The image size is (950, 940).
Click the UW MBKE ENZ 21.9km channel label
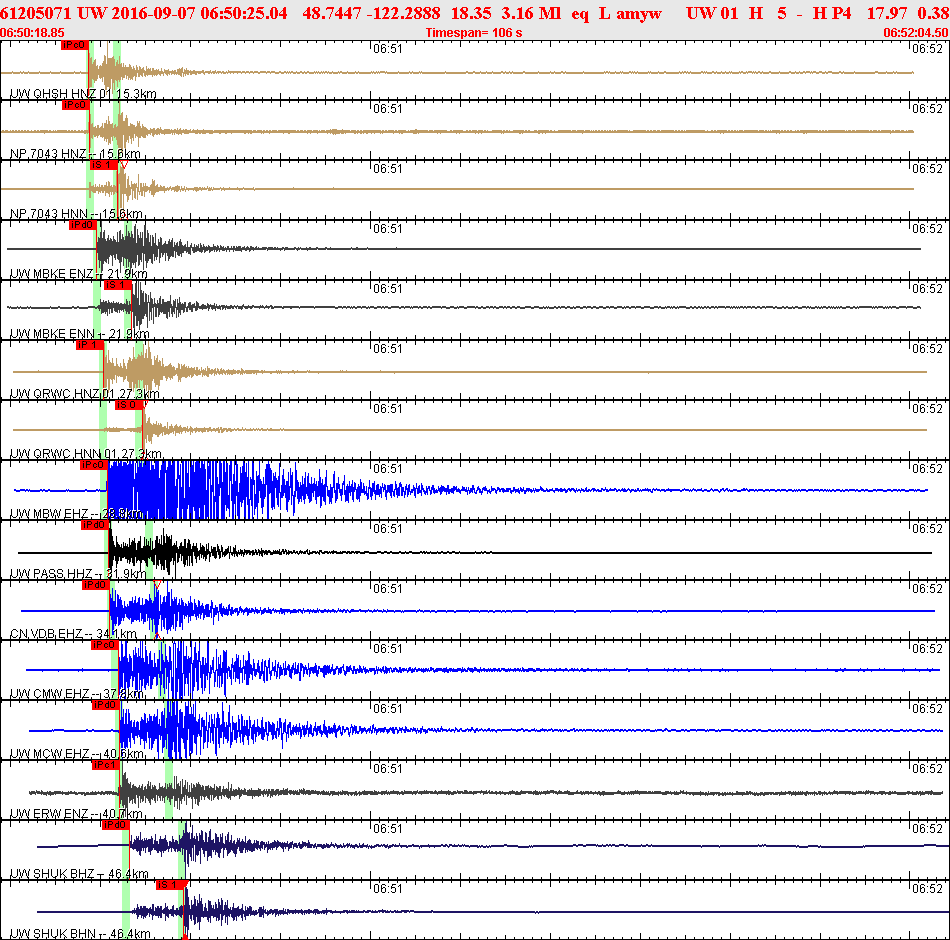pyautogui.click(x=79, y=274)
